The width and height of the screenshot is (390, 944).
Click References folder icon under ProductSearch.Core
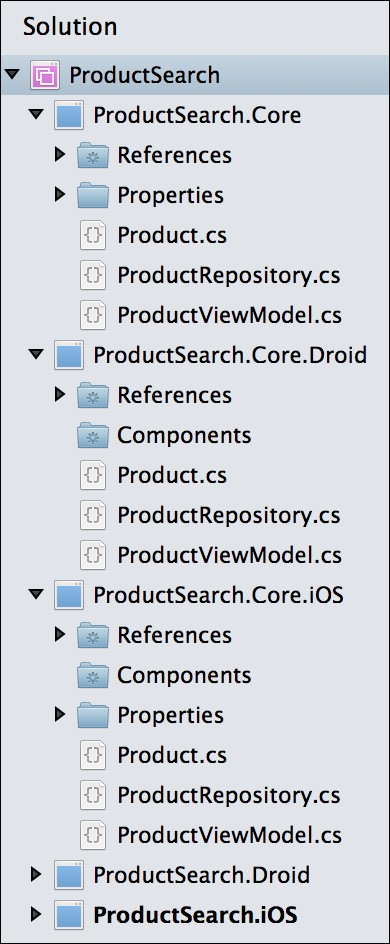click(93, 155)
